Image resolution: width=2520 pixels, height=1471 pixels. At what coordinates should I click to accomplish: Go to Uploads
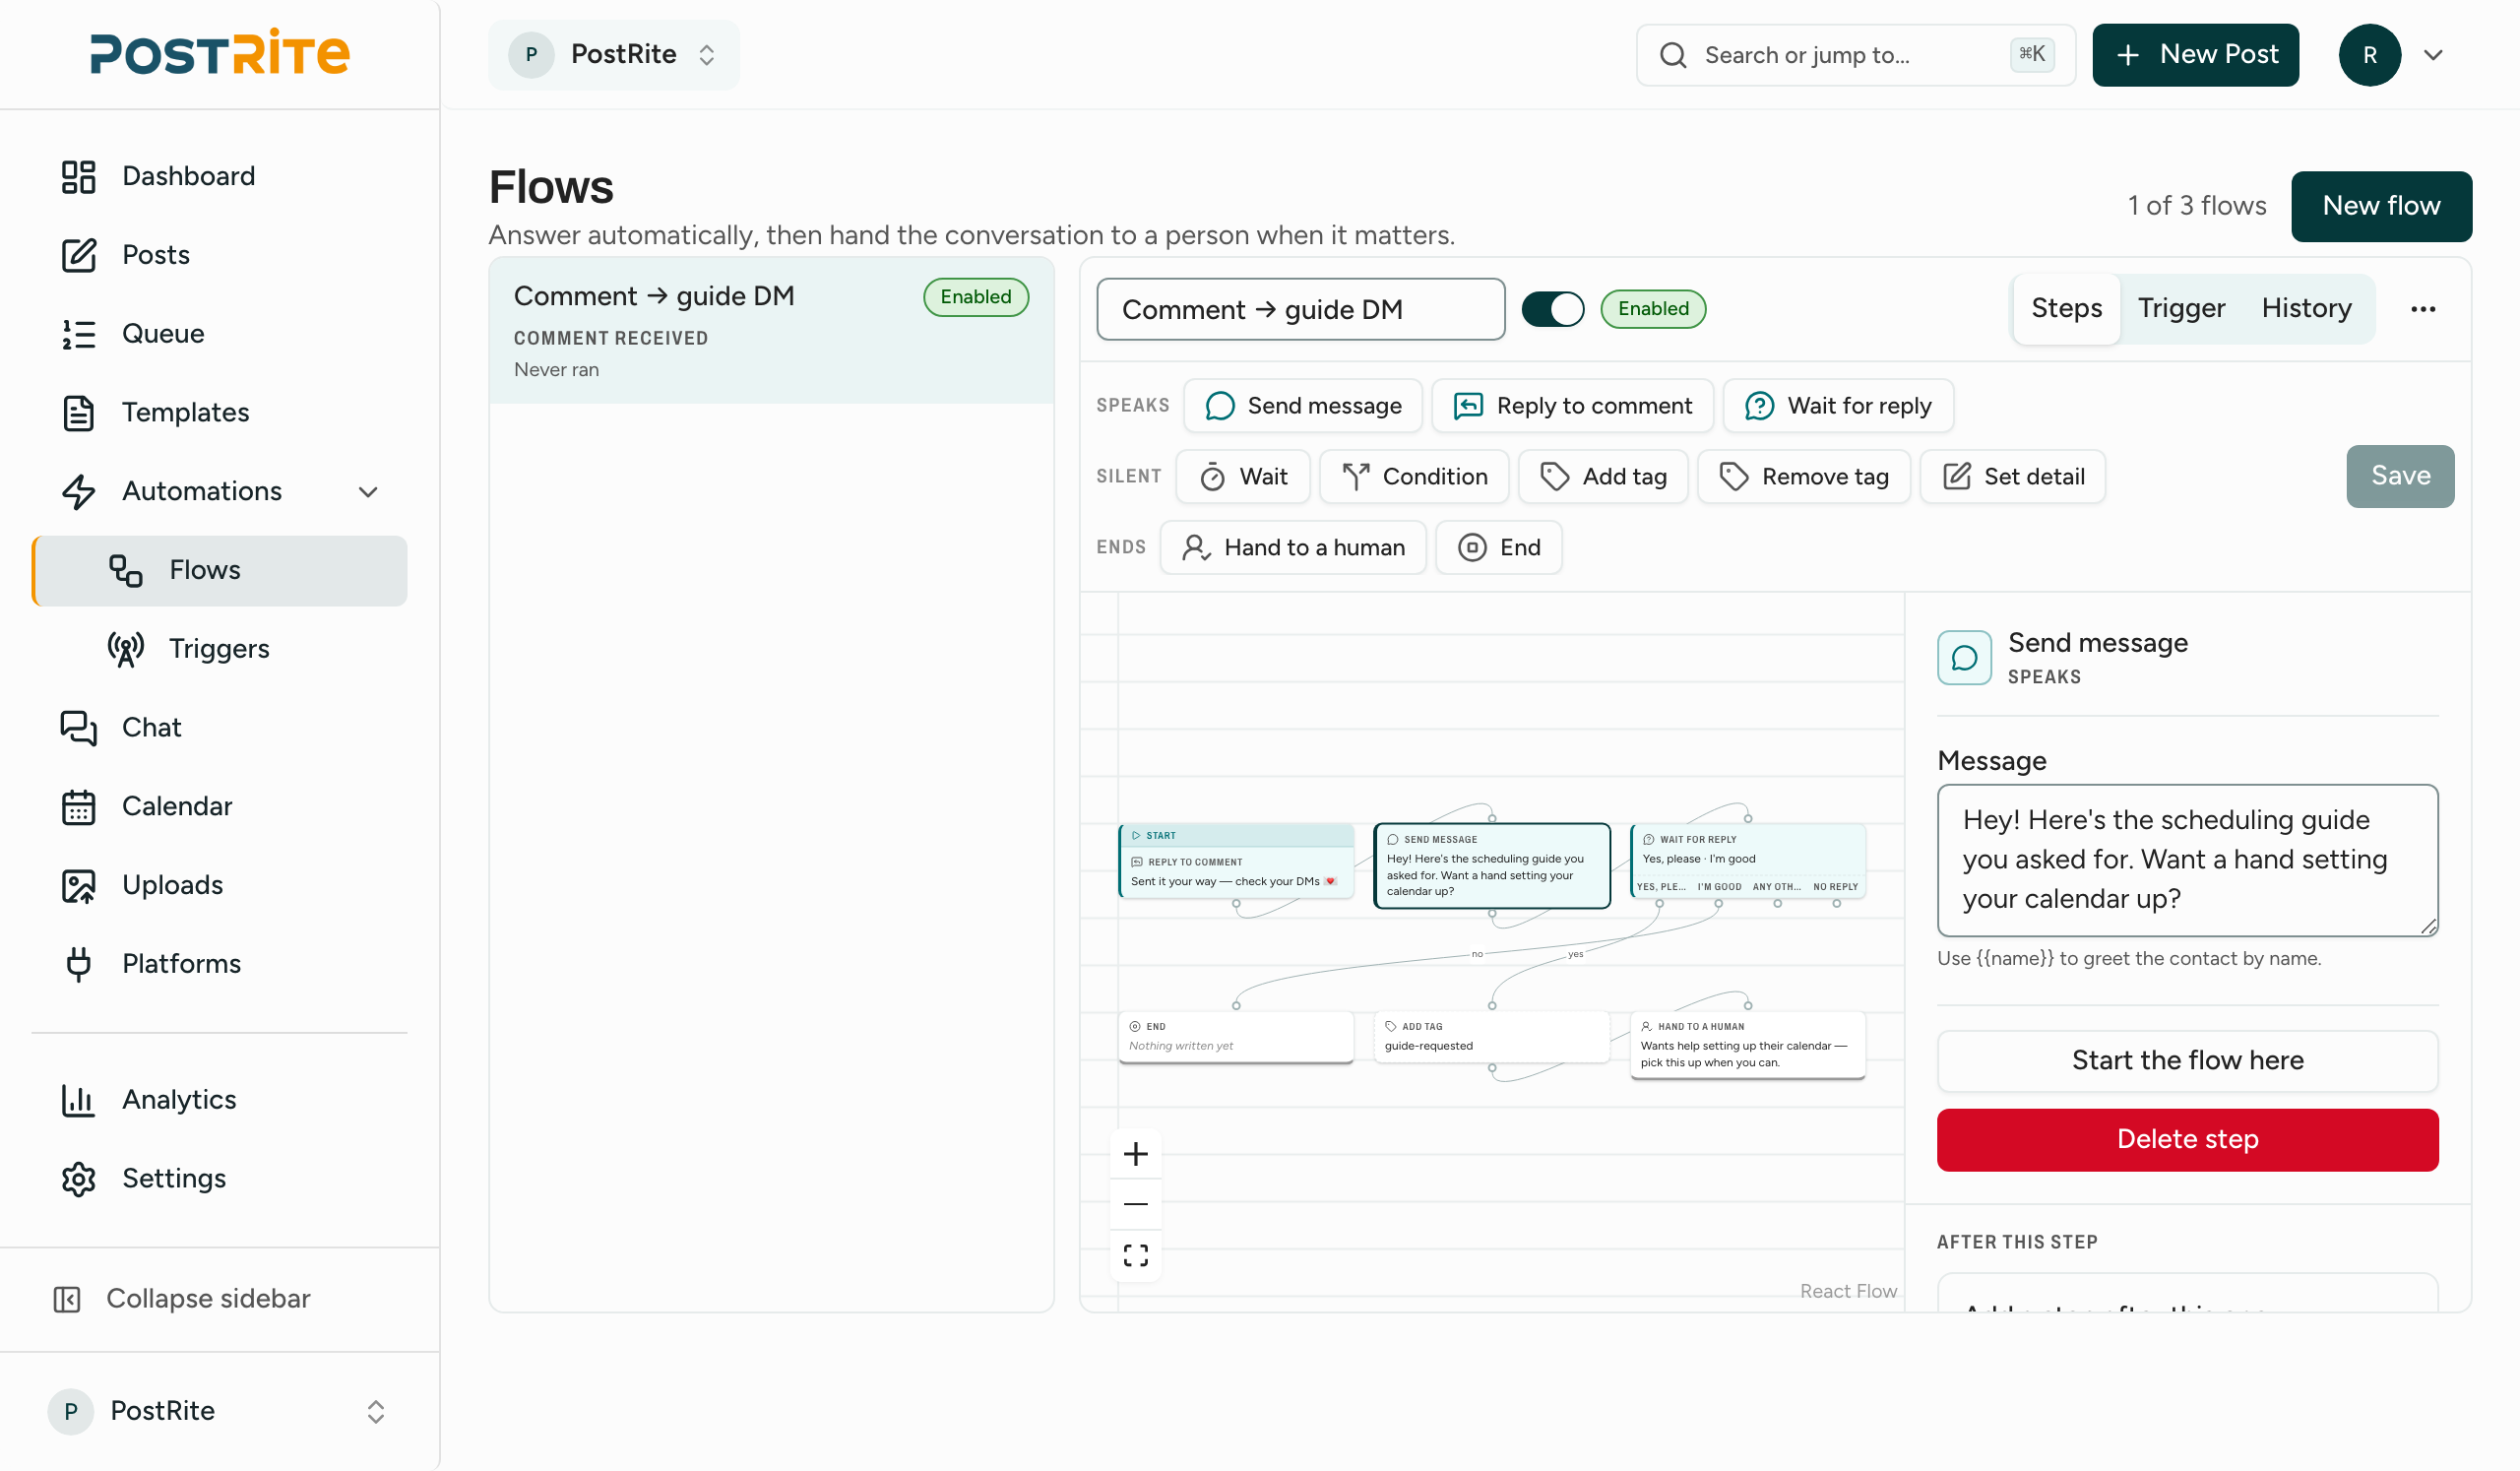click(x=219, y=885)
